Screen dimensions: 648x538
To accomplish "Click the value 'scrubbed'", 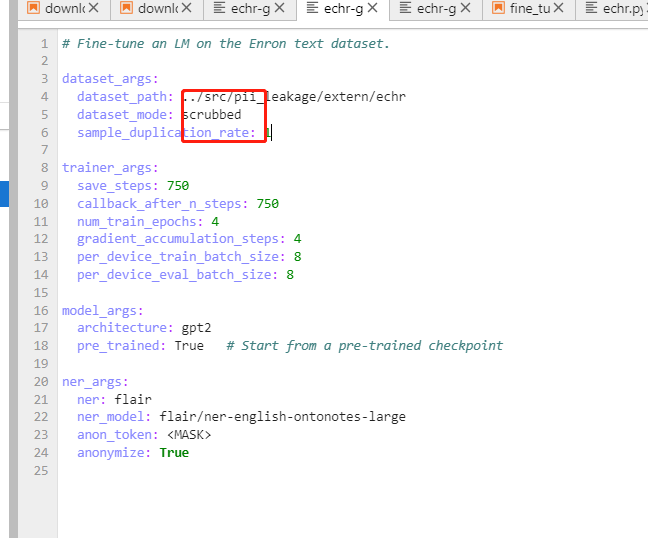I will 212,114.
